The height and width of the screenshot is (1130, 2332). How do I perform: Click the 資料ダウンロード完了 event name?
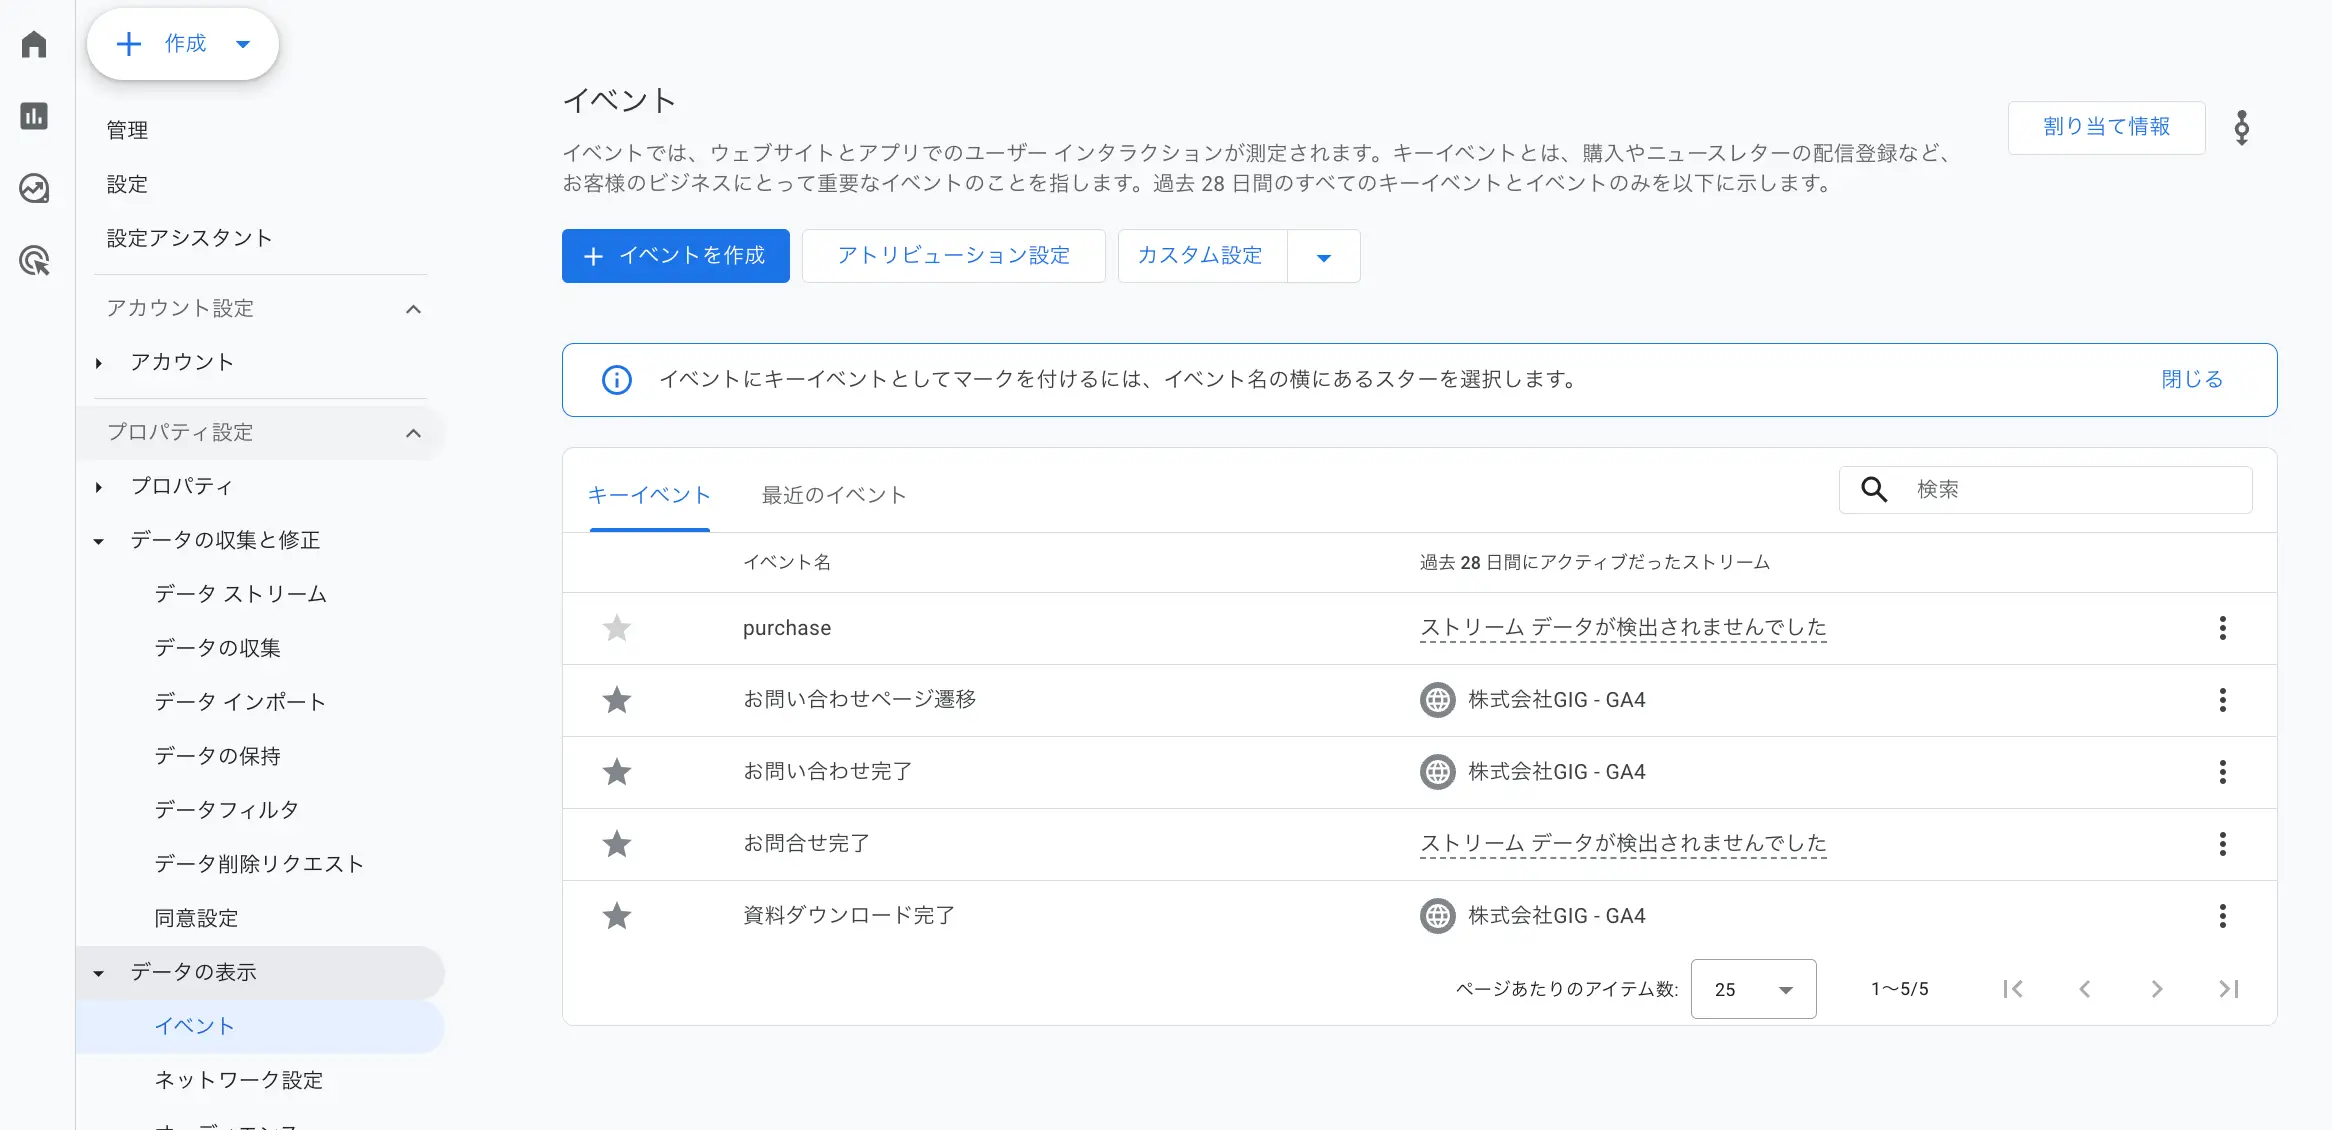click(849, 916)
